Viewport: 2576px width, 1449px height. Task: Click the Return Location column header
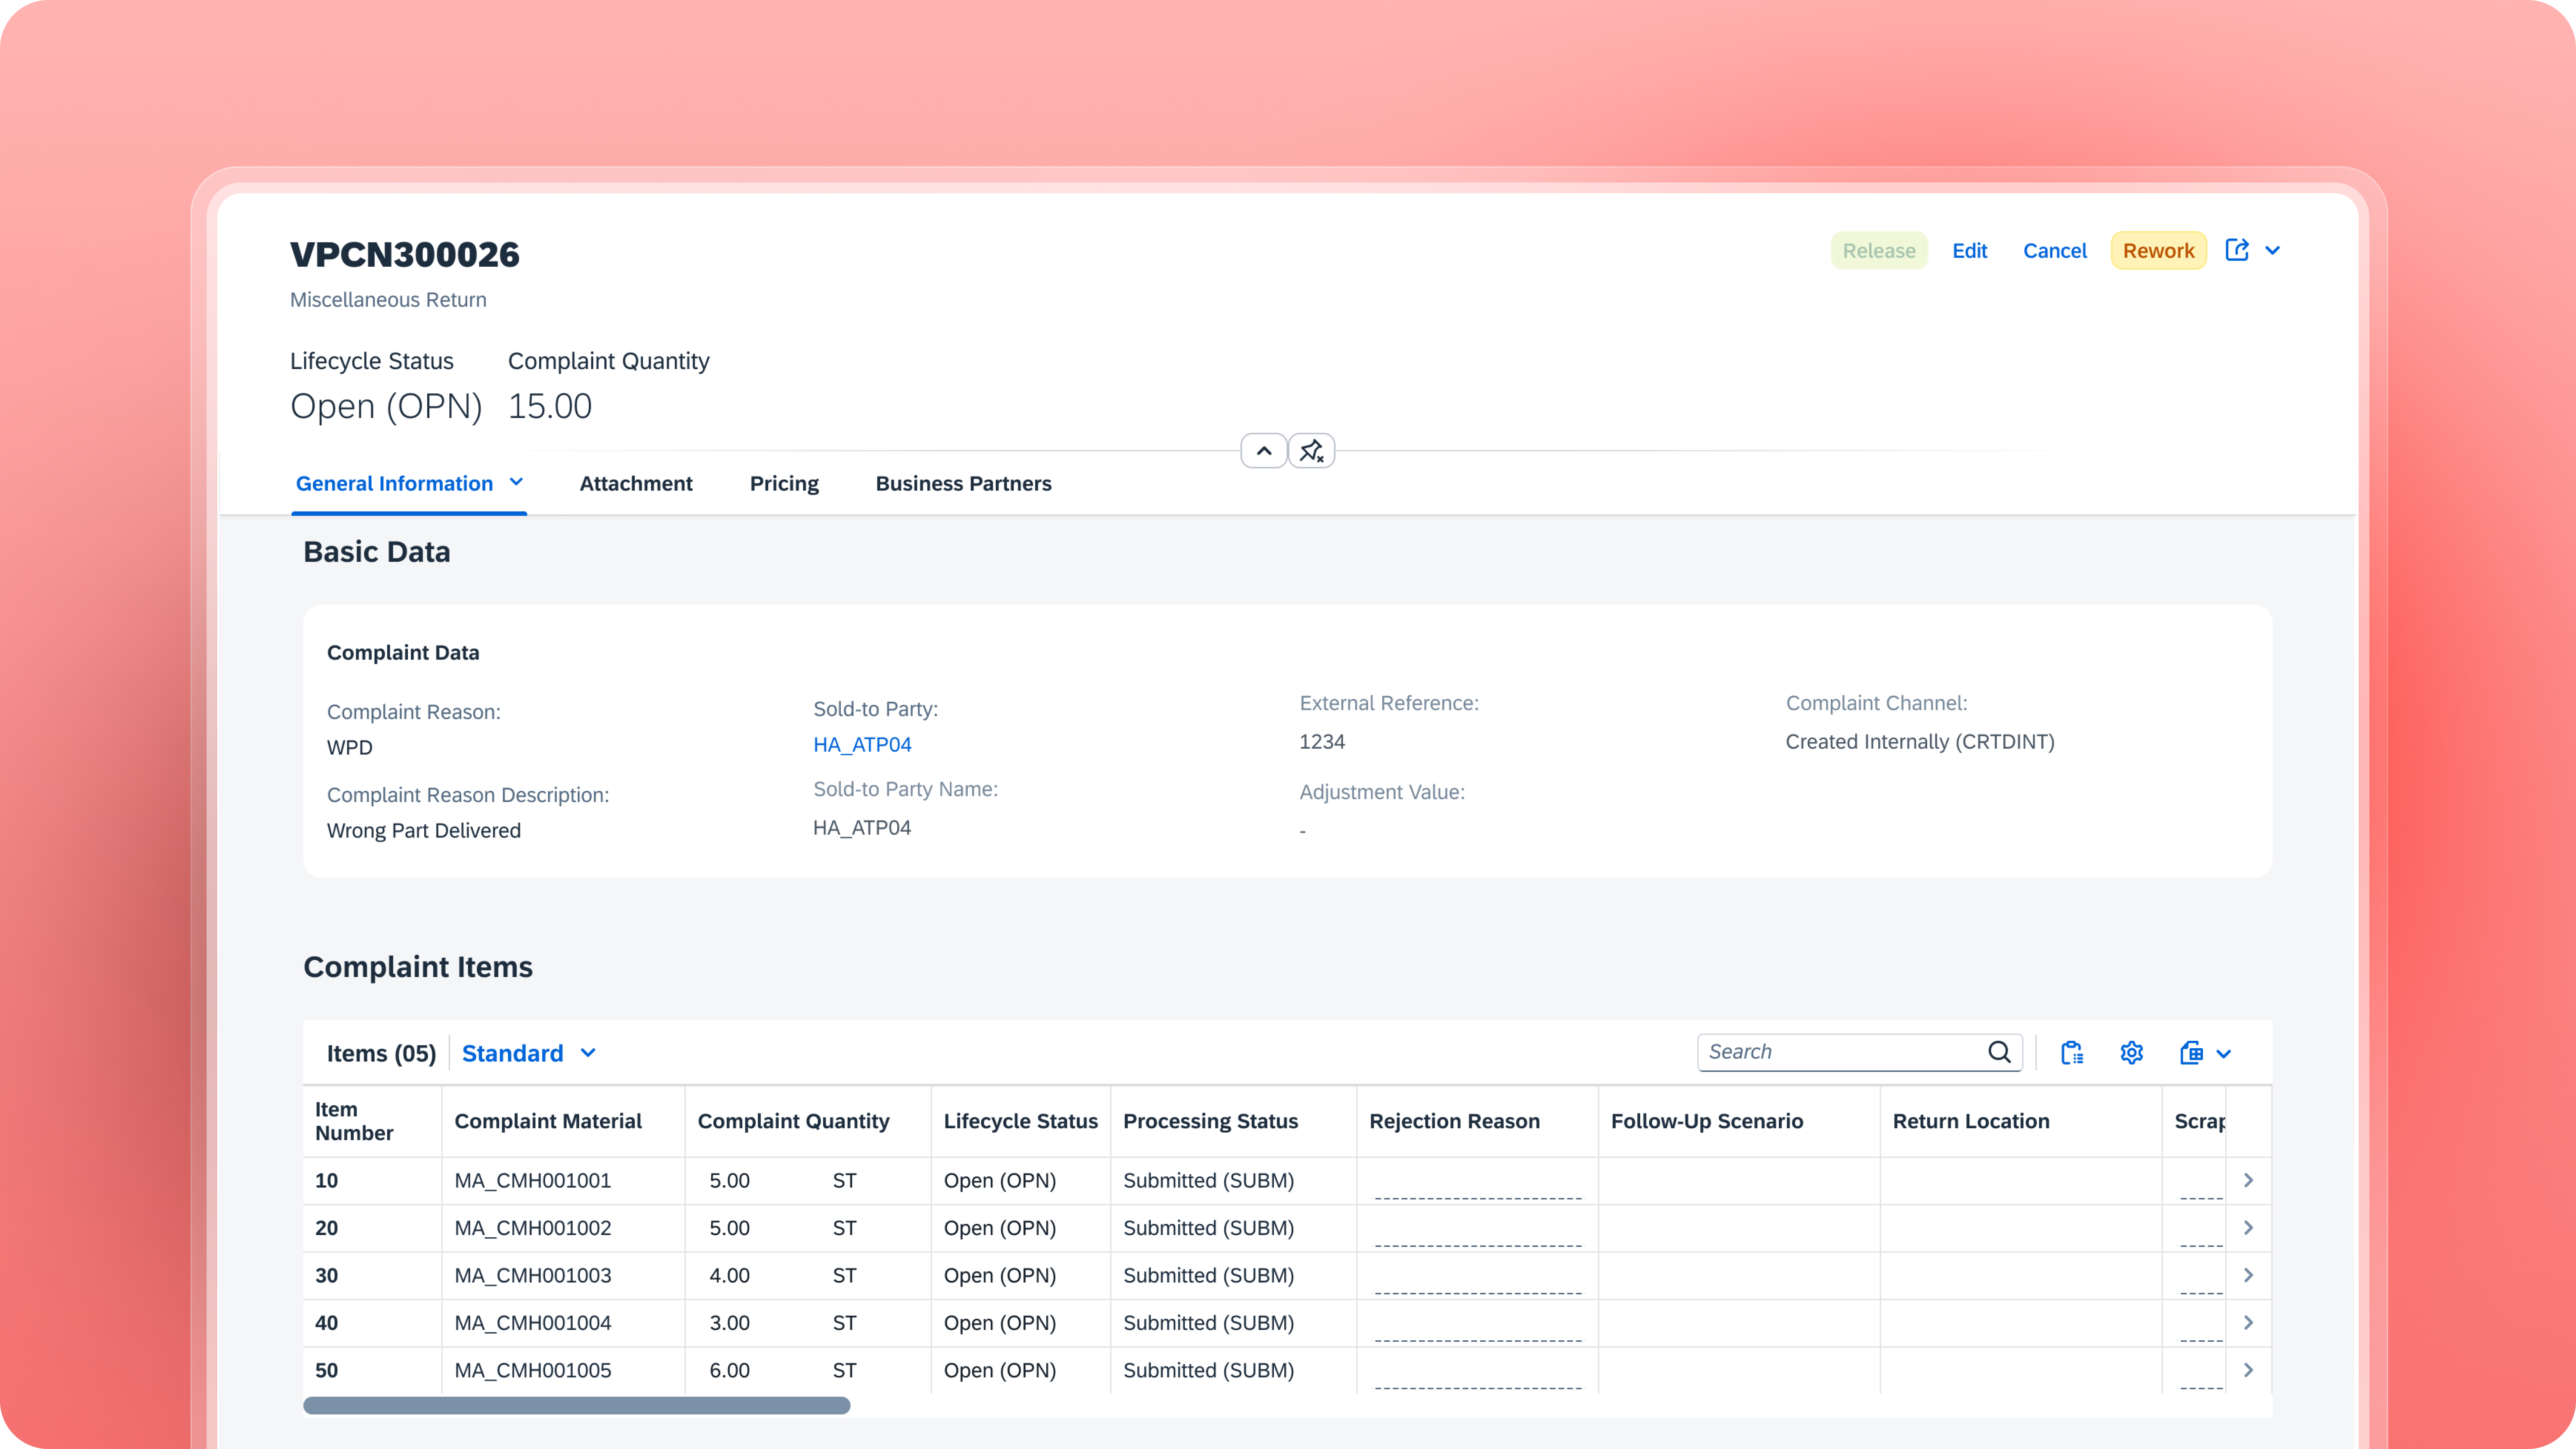[x=2021, y=1121]
